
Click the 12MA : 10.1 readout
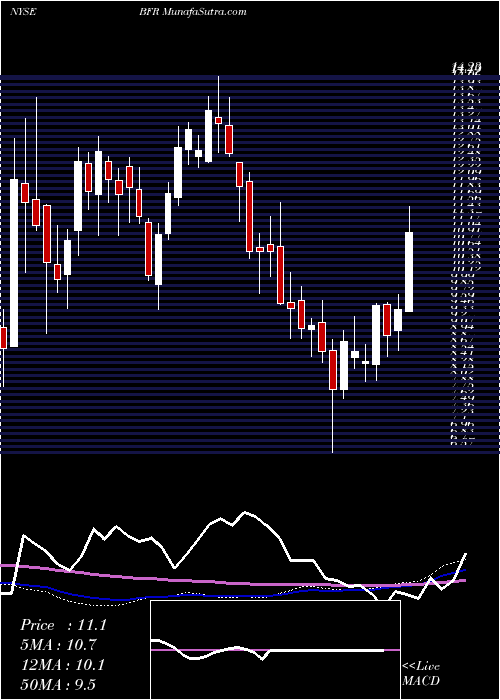62,665
